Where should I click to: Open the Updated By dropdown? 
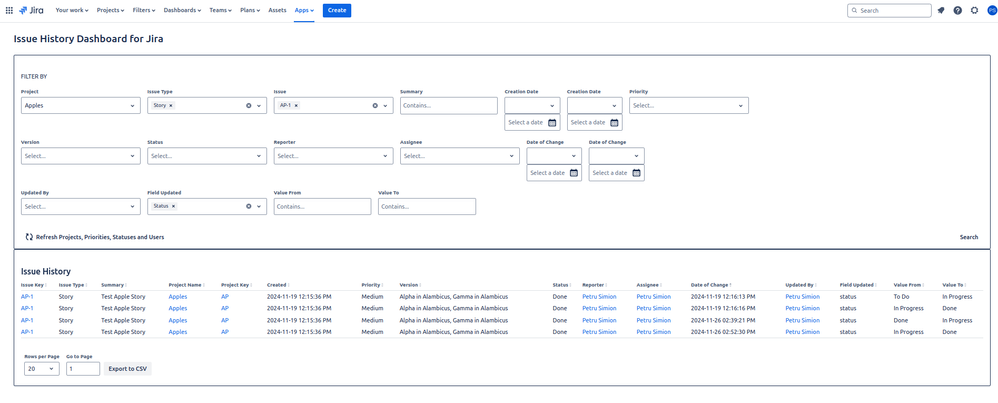(x=81, y=206)
